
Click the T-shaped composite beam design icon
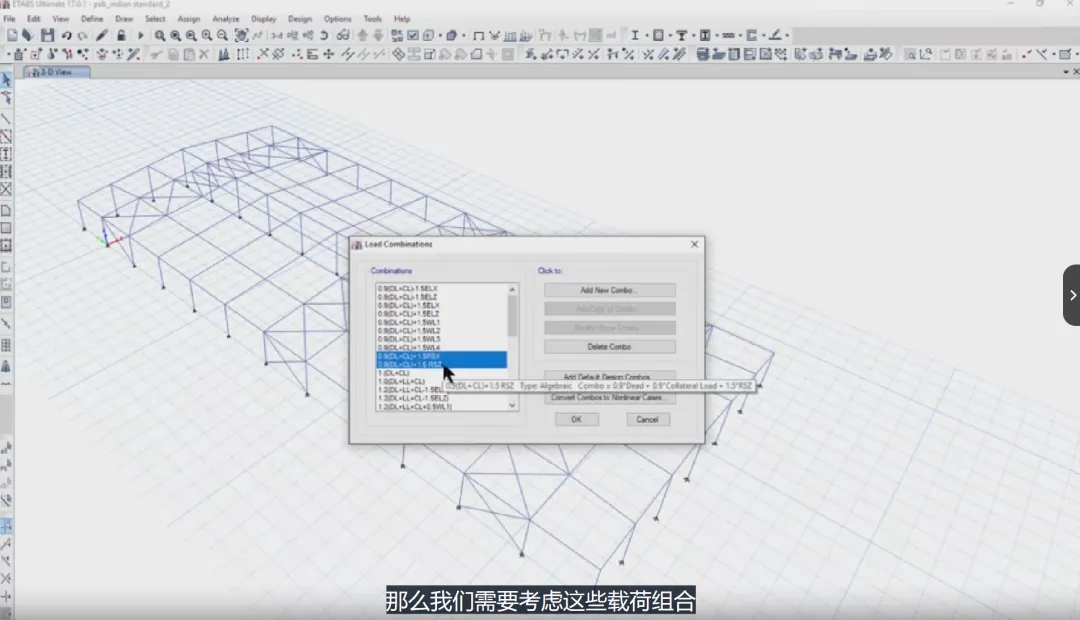click(x=681, y=35)
